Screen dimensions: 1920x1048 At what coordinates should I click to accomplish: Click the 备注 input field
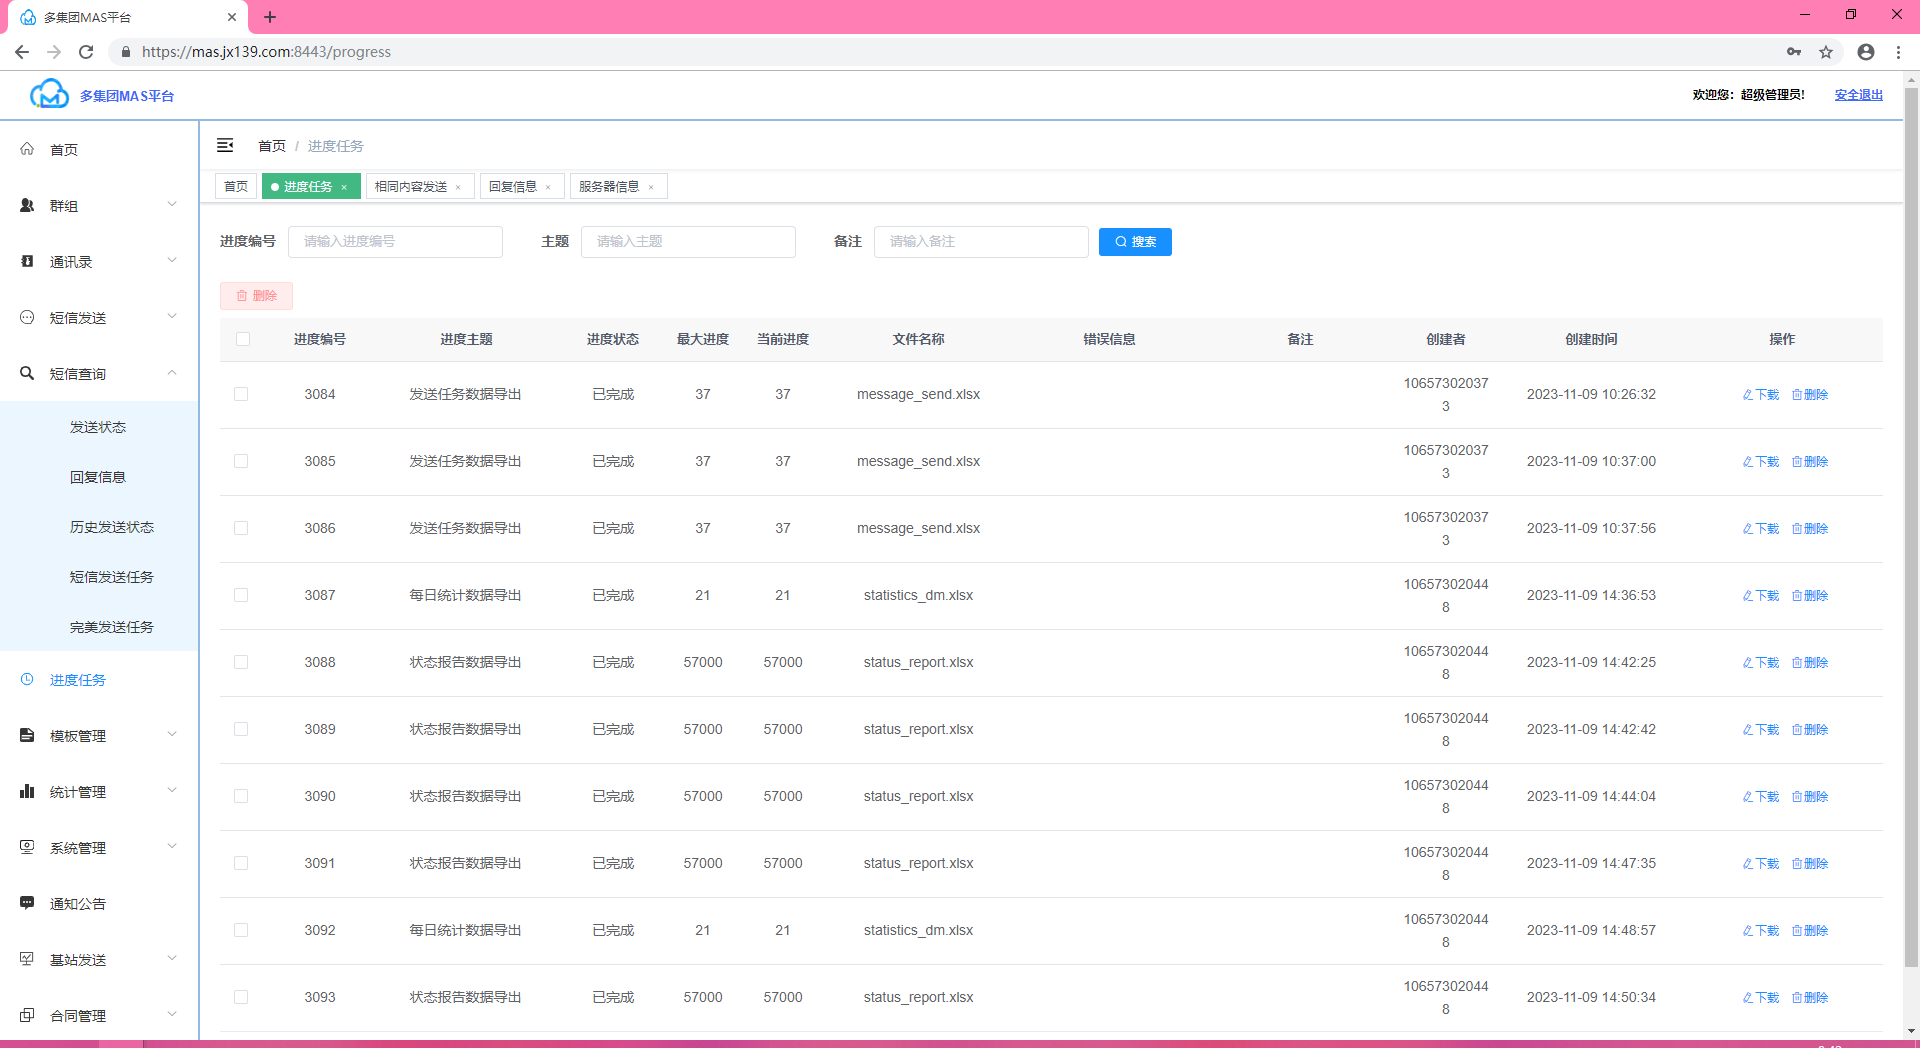click(x=981, y=242)
